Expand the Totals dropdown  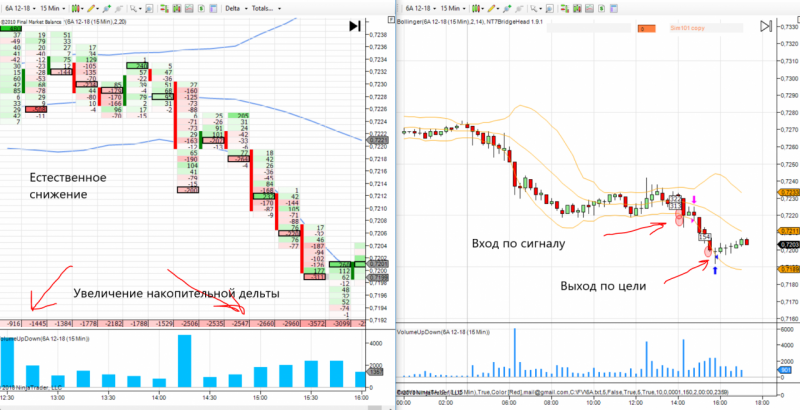click(x=268, y=9)
